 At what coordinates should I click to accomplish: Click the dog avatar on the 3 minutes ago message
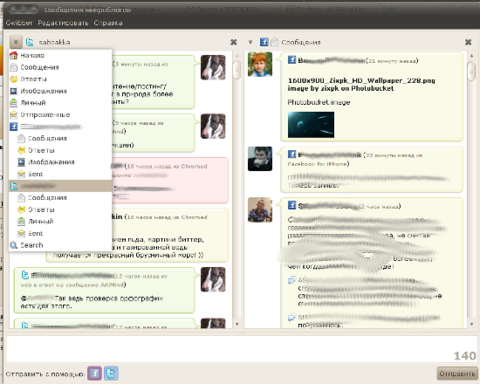coord(213,67)
